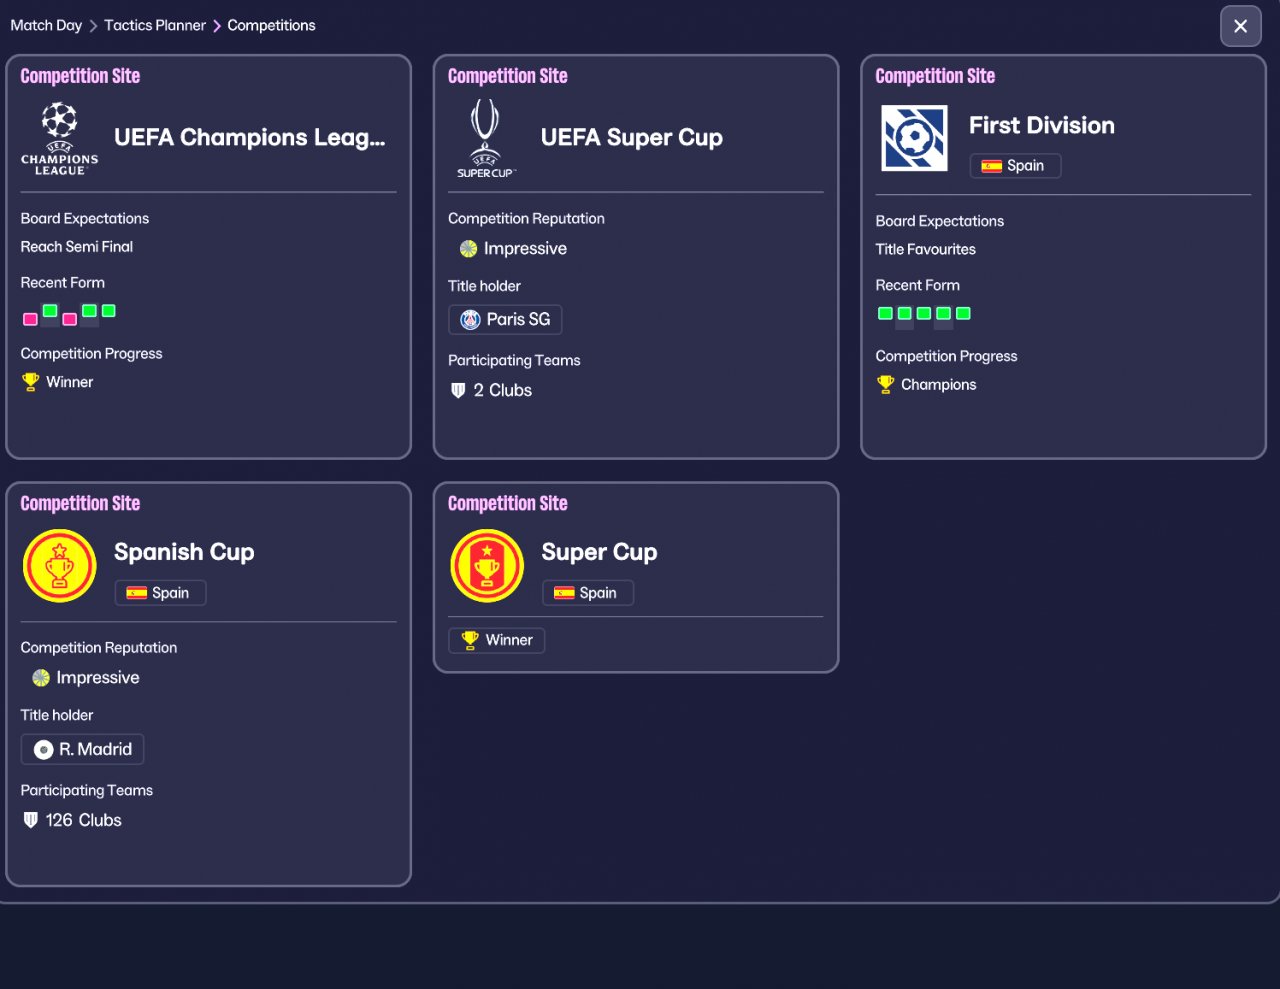Click the reputation icon in Spanish Cup card

pos(41,678)
